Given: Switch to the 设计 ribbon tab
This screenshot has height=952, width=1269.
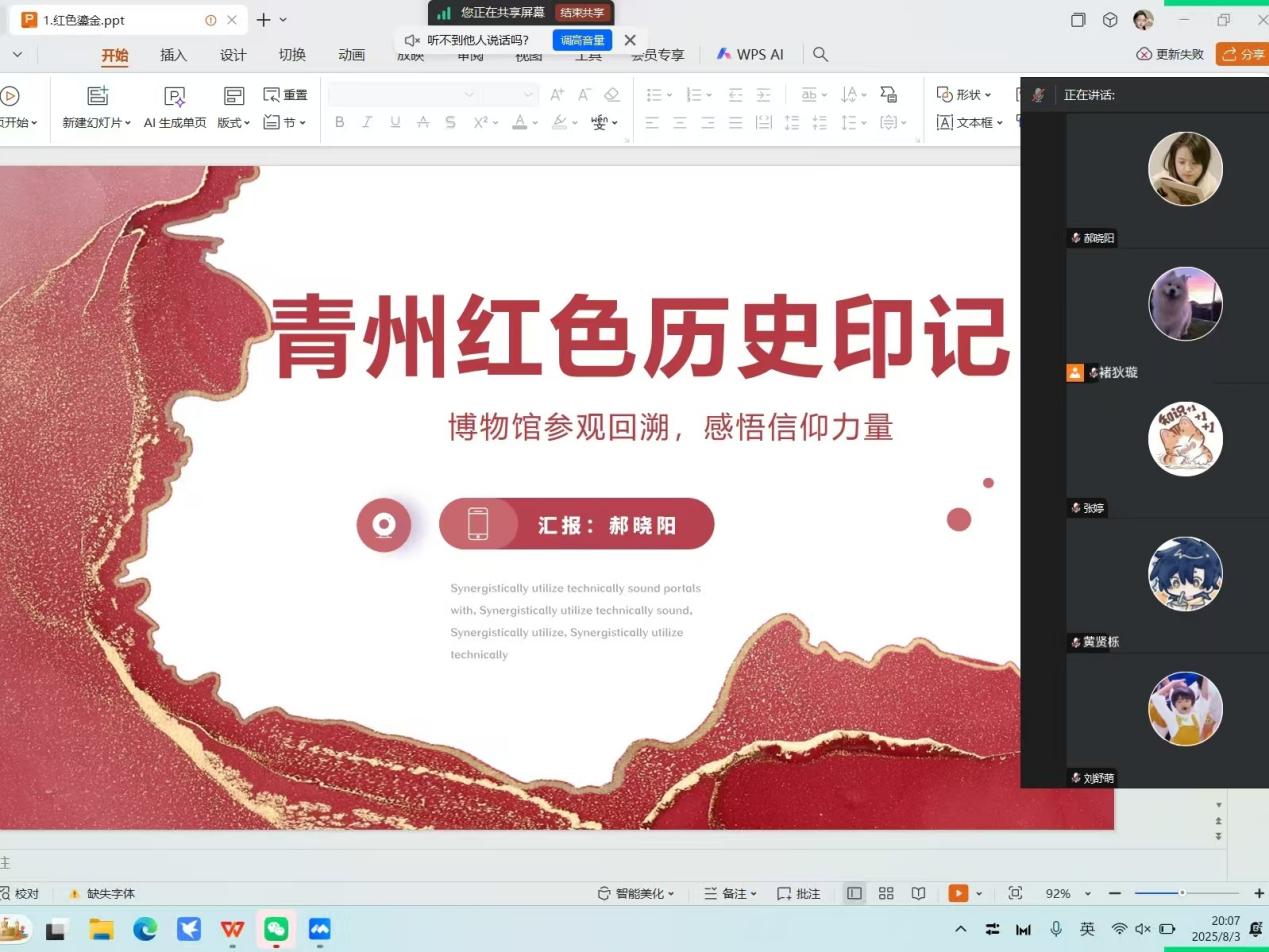Looking at the screenshot, I should [x=233, y=55].
